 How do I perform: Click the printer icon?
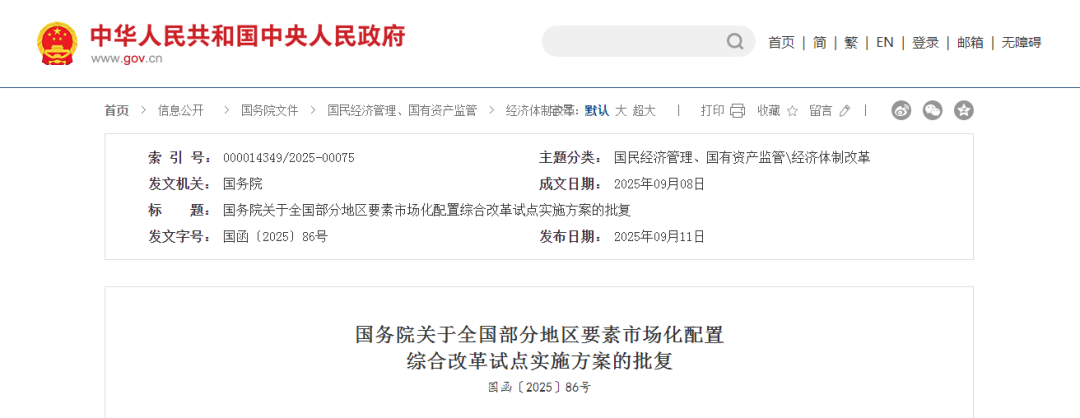coord(738,111)
